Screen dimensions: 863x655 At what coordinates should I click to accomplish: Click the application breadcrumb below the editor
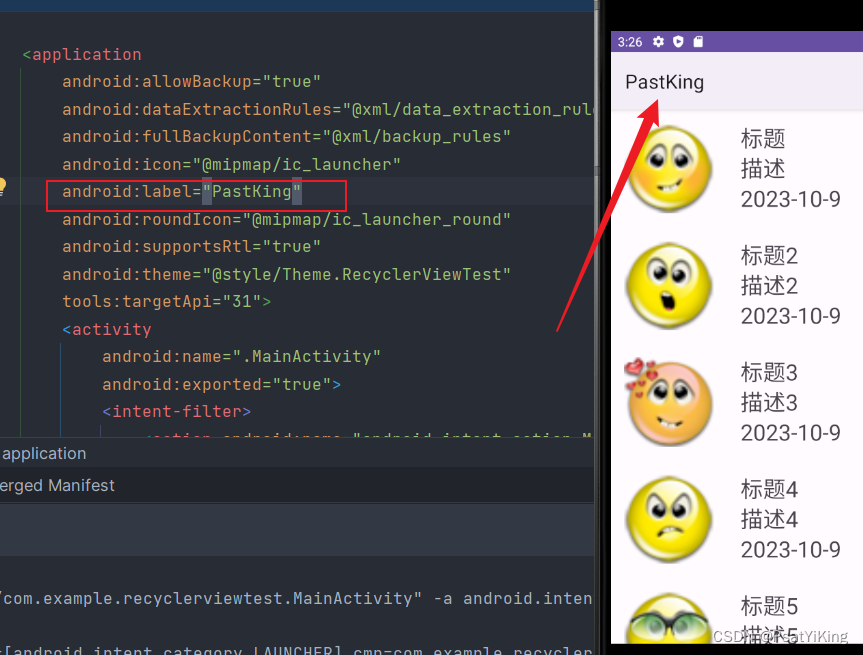[44, 454]
